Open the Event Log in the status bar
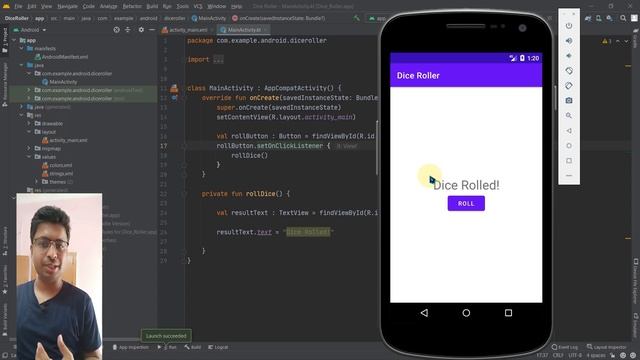Screen dimensions: 640x360 click(x=565, y=347)
